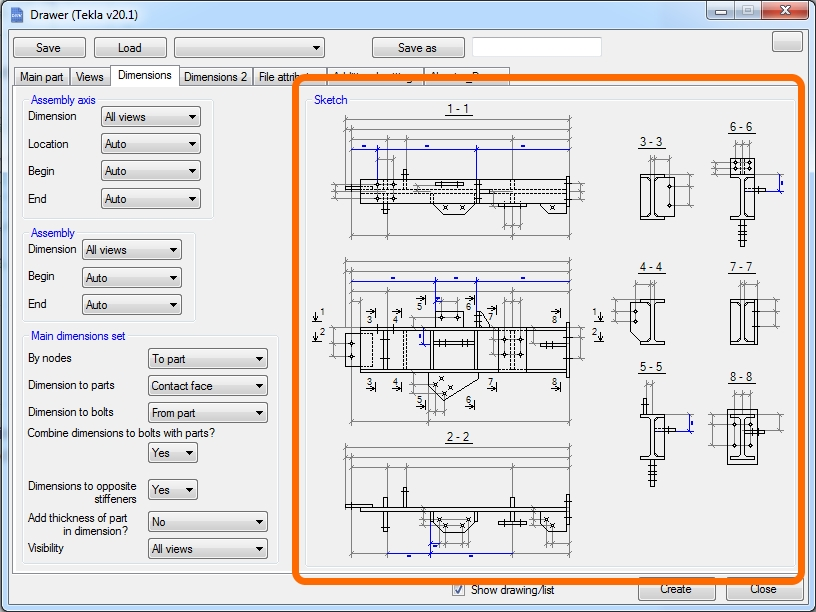Click the Save as name input field
The image size is (816, 612).
tap(536, 48)
